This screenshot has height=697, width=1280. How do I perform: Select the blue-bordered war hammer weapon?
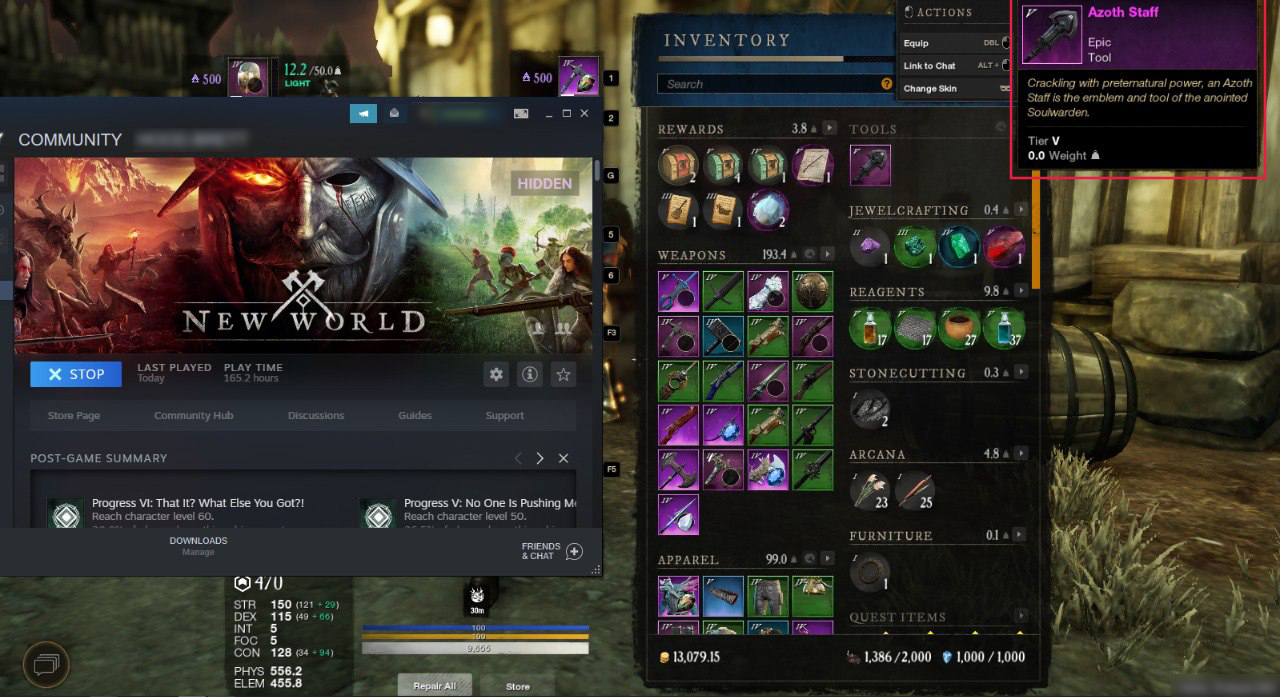coord(723,336)
